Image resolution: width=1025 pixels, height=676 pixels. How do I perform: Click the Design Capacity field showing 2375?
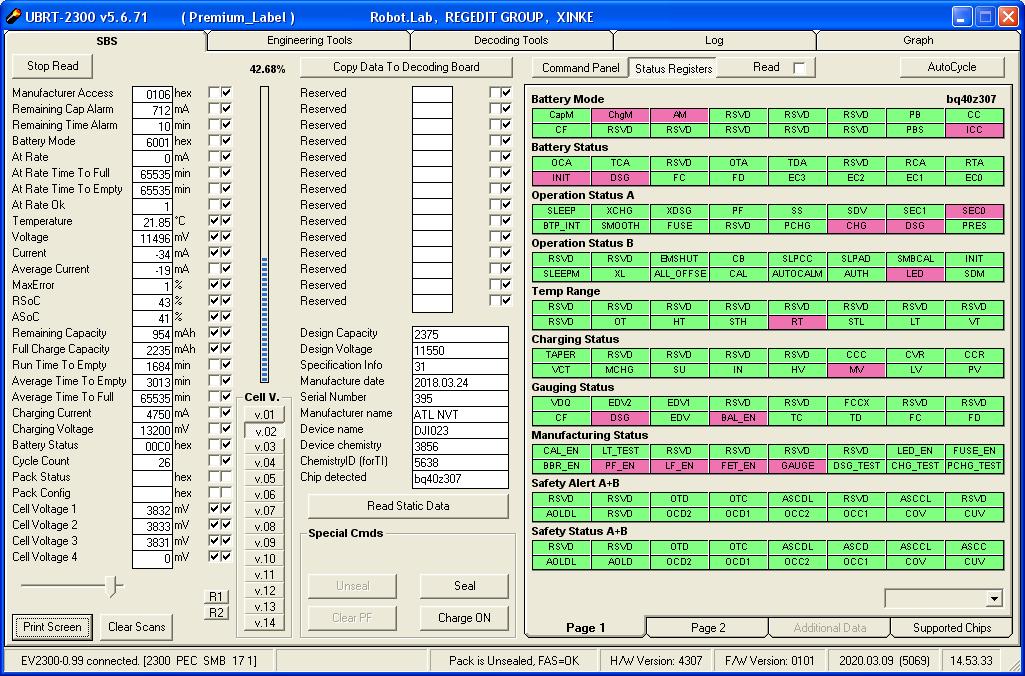(x=460, y=334)
